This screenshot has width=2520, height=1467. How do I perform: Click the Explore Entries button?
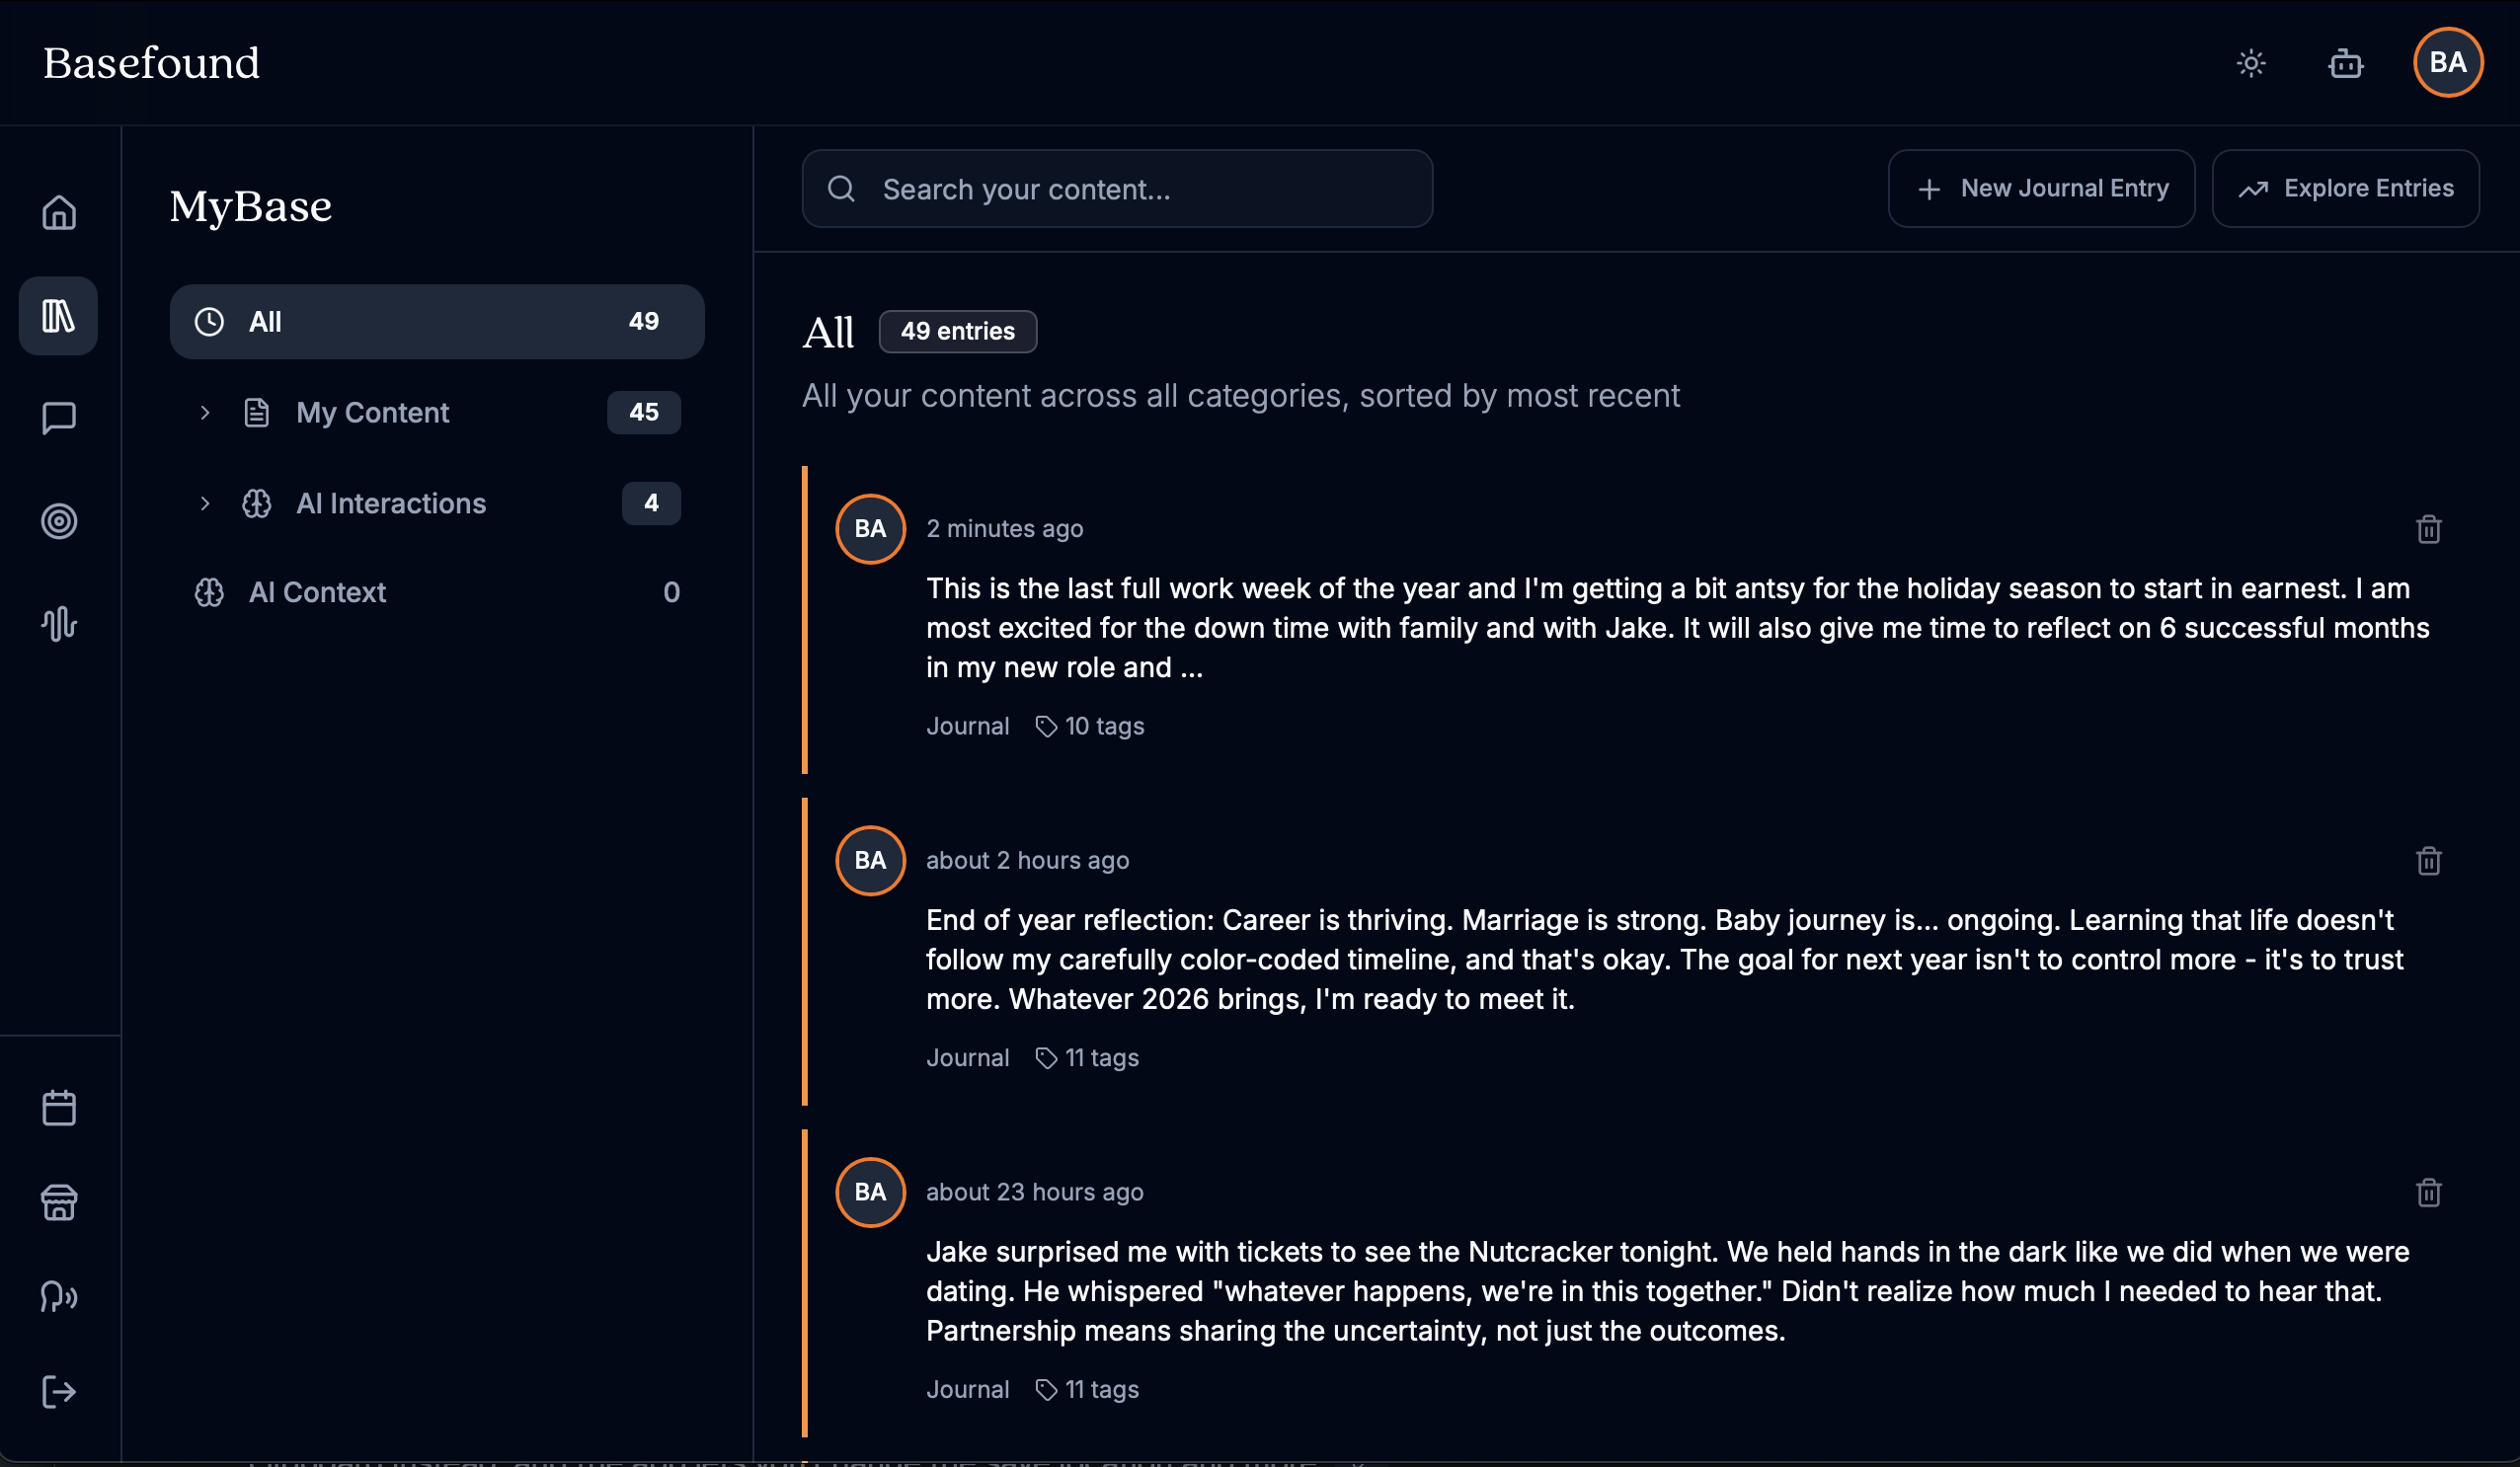pyautogui.click(x=2345, y=188)
